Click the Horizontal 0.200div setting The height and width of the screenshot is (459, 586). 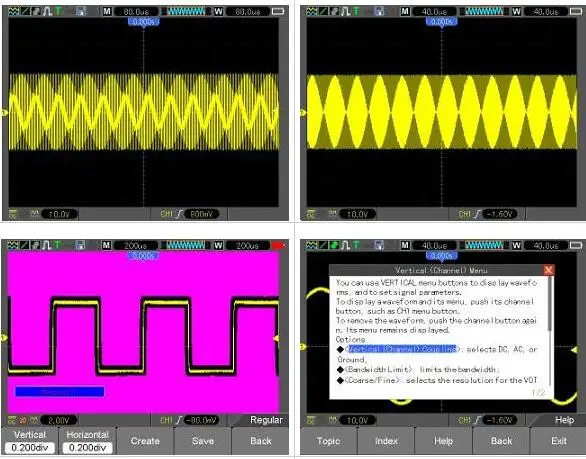(x=87, y=441)
